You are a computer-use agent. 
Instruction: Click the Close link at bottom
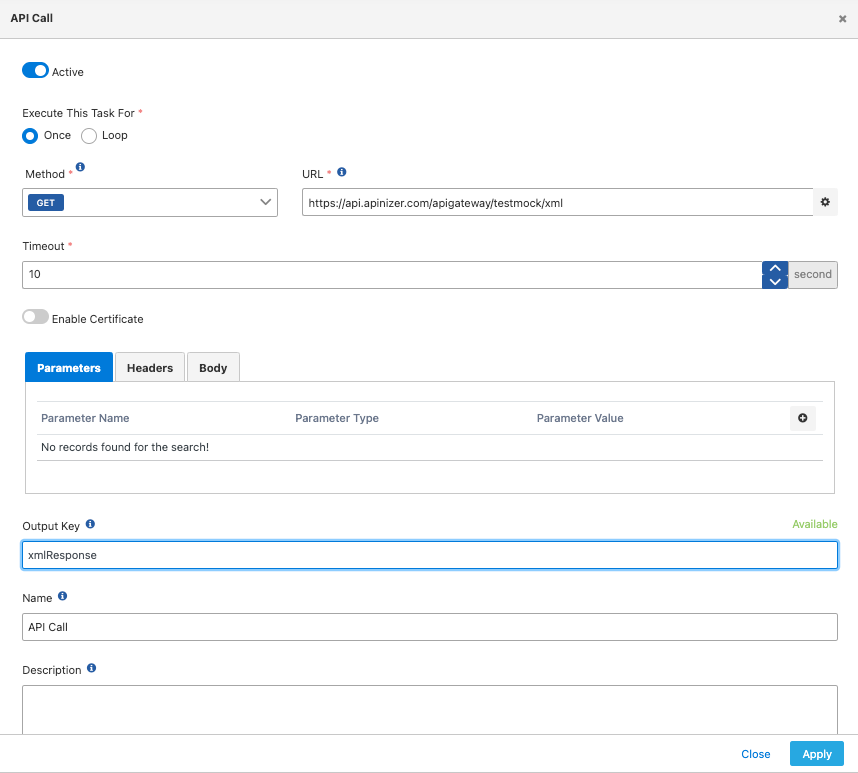pos(755,754)
